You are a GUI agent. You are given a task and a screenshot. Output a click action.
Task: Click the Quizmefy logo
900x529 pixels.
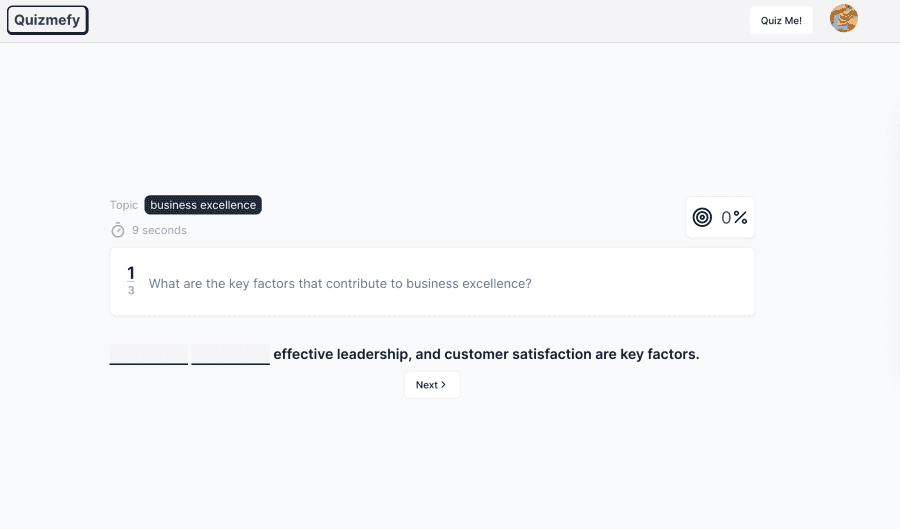tap(48, 20)
